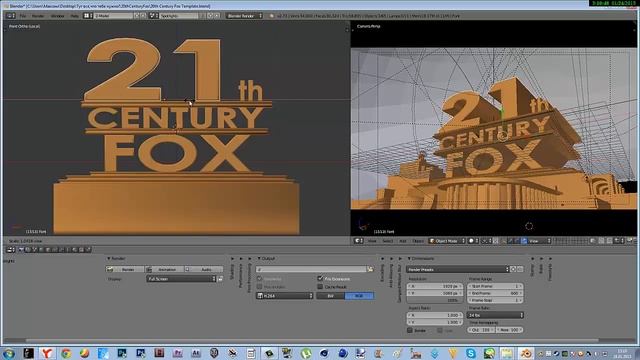Click the viewport shading icon
The width and height of the screenshot is (640, 360).
[x=473, y=241]
